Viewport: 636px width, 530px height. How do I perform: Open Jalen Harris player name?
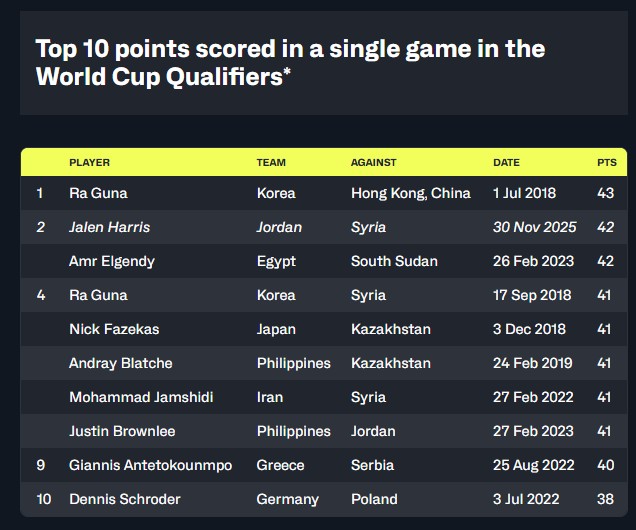click(x=109, y=227)
